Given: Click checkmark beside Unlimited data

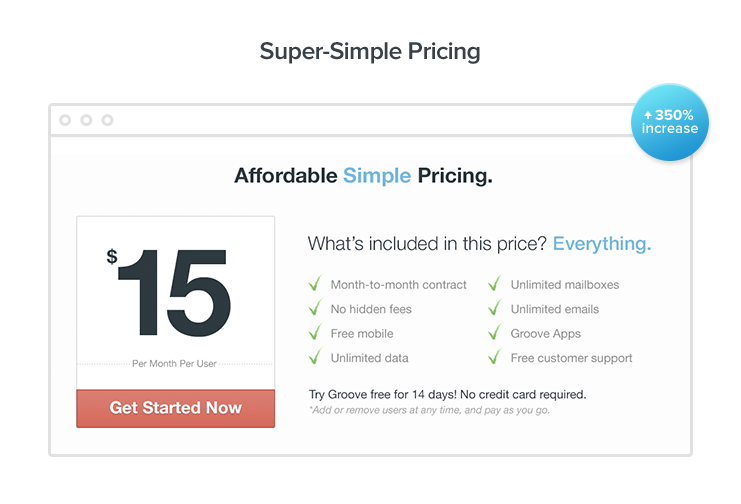Looking at the screenshot, I should (x=315, y=356).
